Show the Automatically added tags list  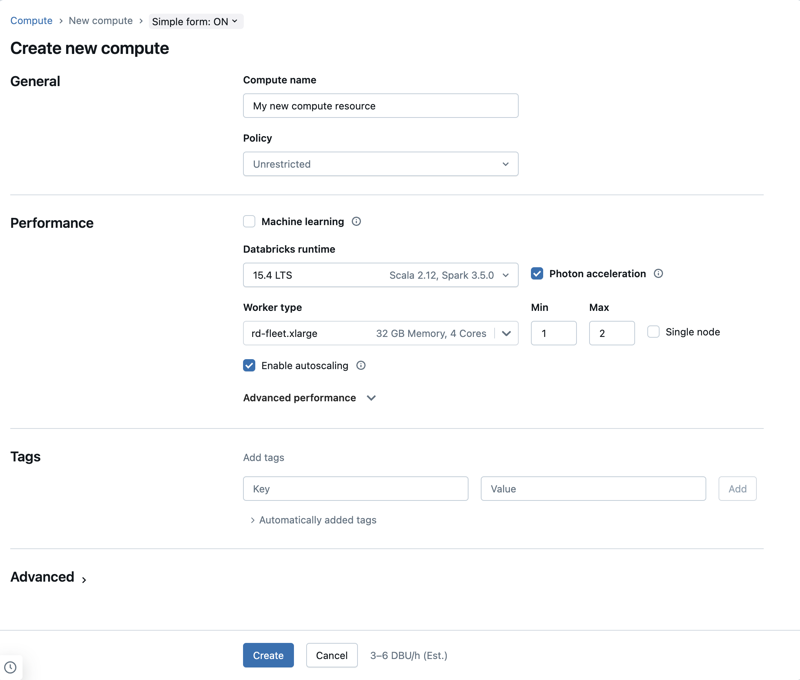point(314,519)
